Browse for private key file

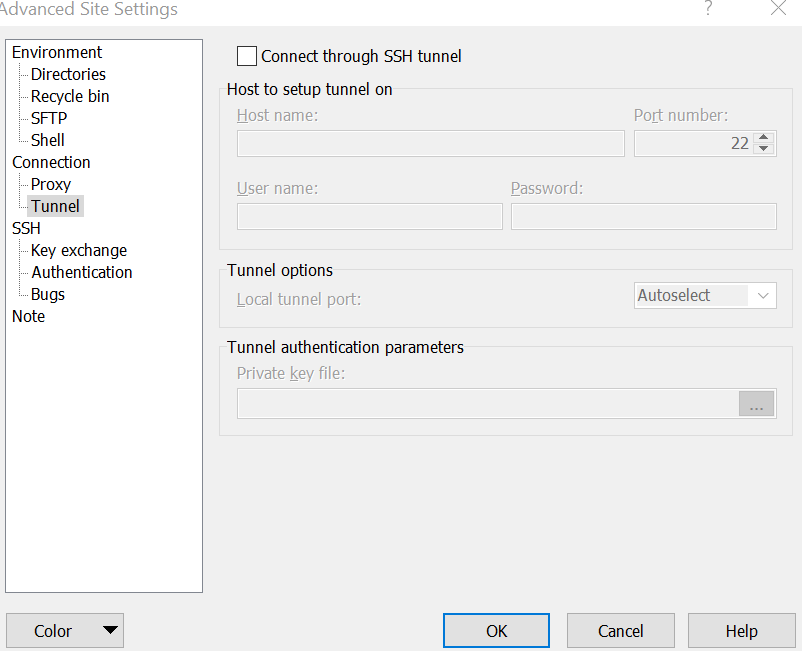coord(756,404)
